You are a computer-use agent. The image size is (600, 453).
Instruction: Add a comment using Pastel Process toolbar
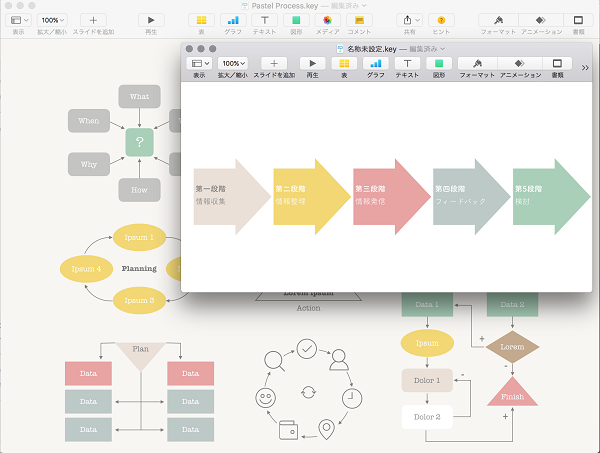click(x=359, y=20)
